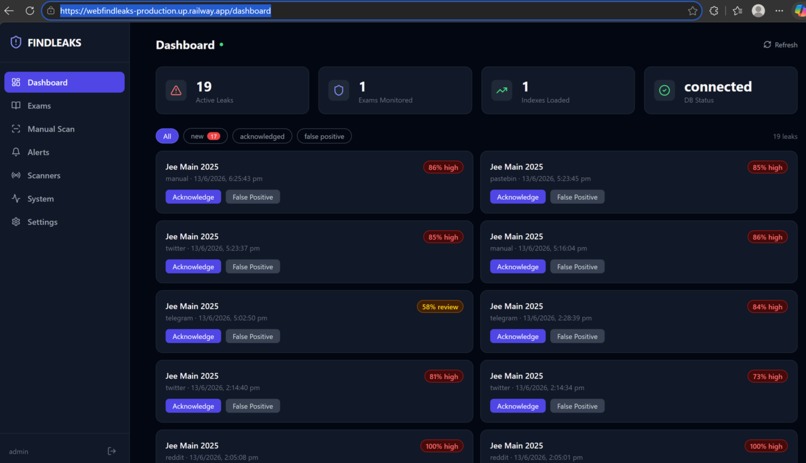Viewport: 806px width, 463px height.
Task: Acknowledge the manual 5:16:04 pm leak
Action: tap(518, 267)
